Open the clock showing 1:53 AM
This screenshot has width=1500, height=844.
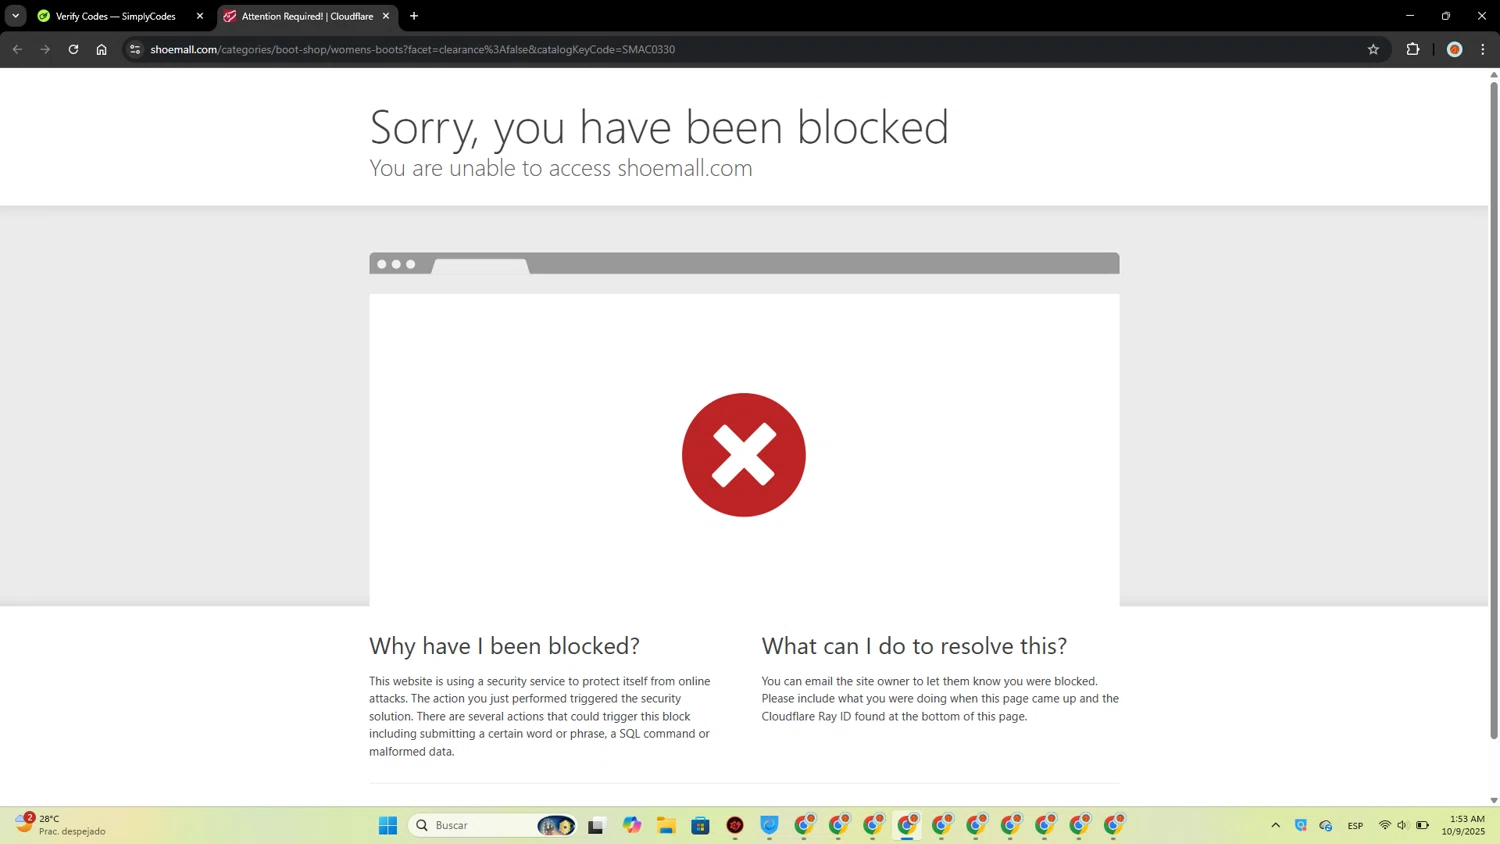[x=1464, y=825]
